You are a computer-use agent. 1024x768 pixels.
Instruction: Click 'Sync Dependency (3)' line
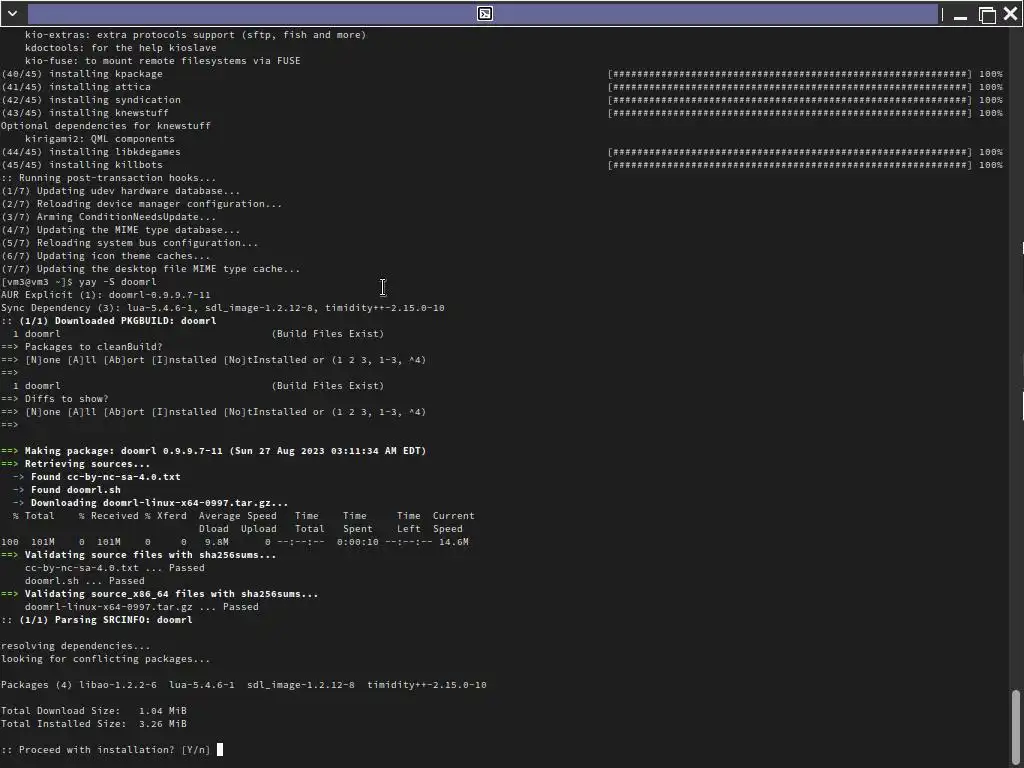(223, 308)
